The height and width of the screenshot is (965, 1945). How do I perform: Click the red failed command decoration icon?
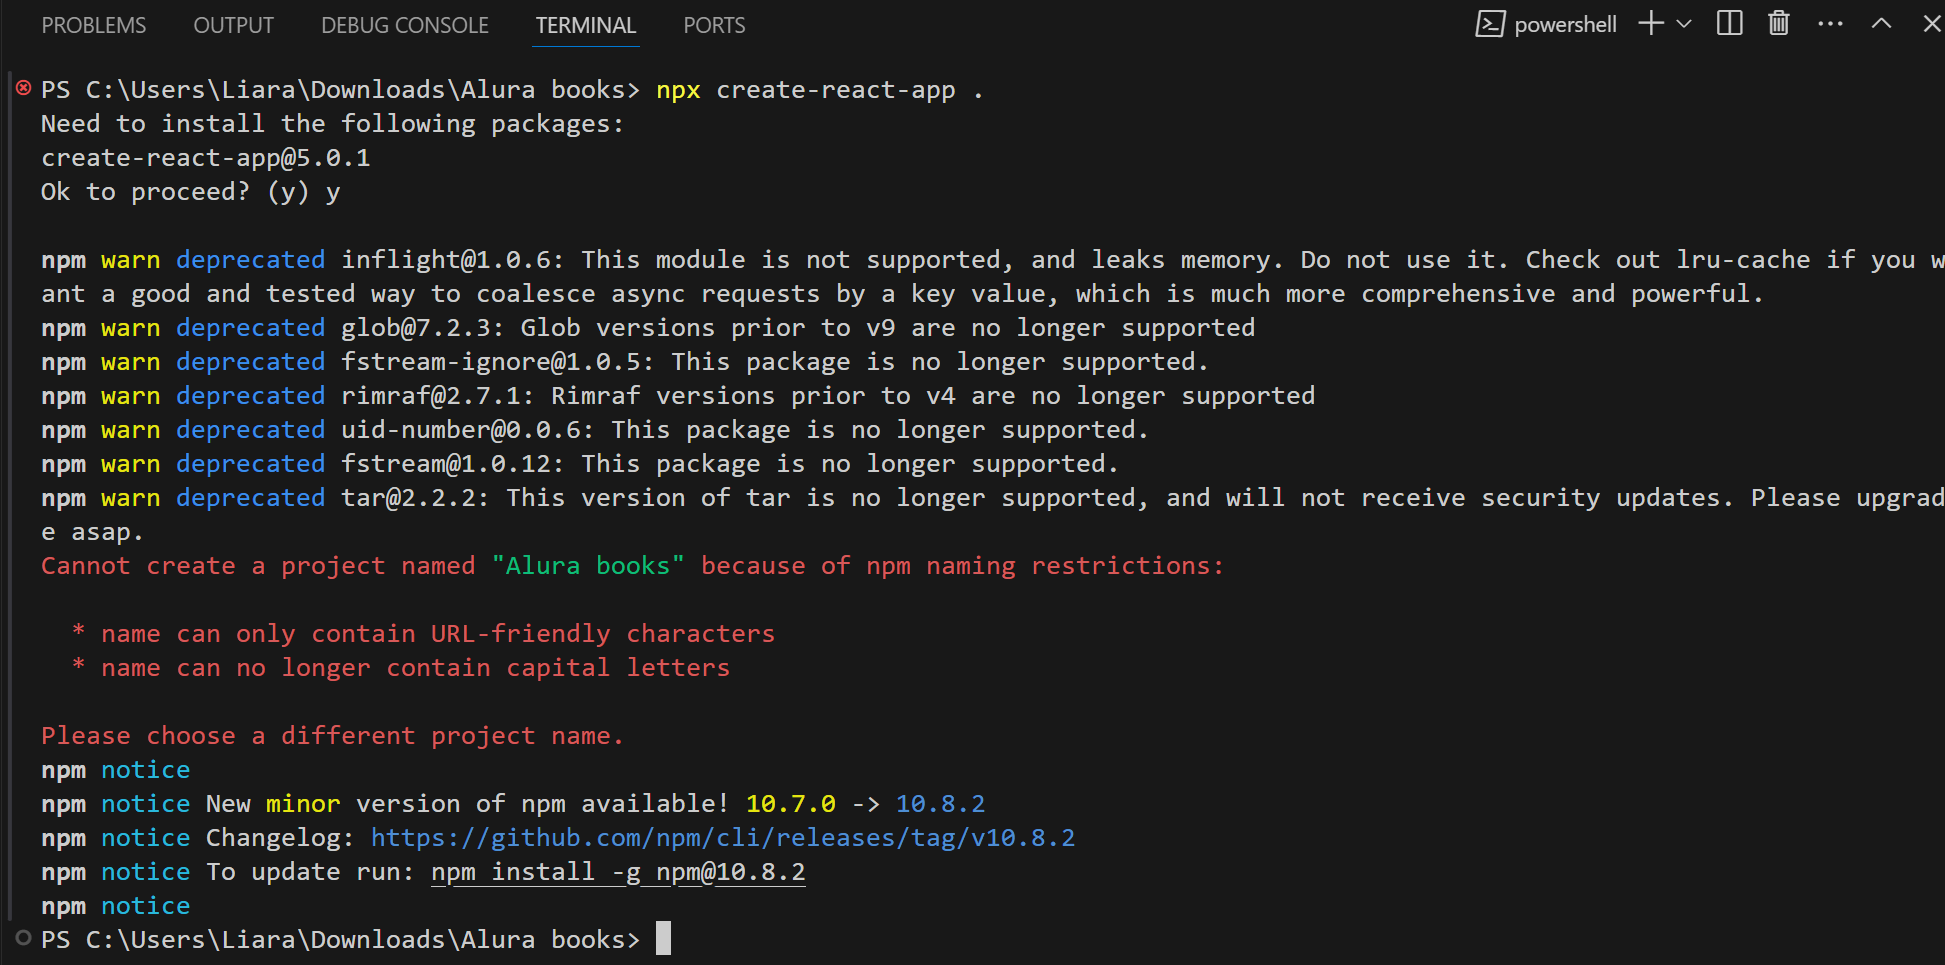[24, 88]
